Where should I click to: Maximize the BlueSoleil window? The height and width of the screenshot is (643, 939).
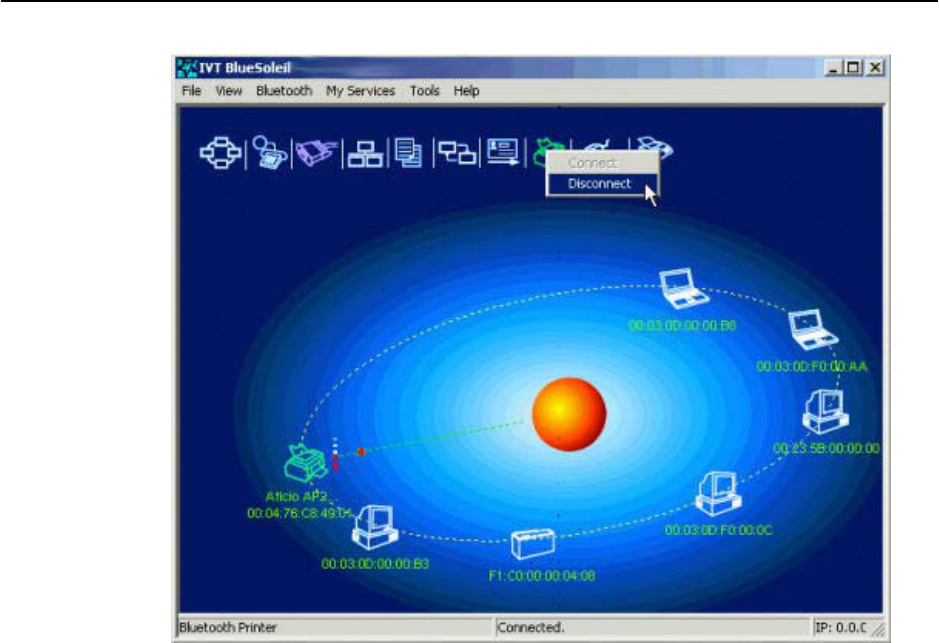tap(852, 68)
